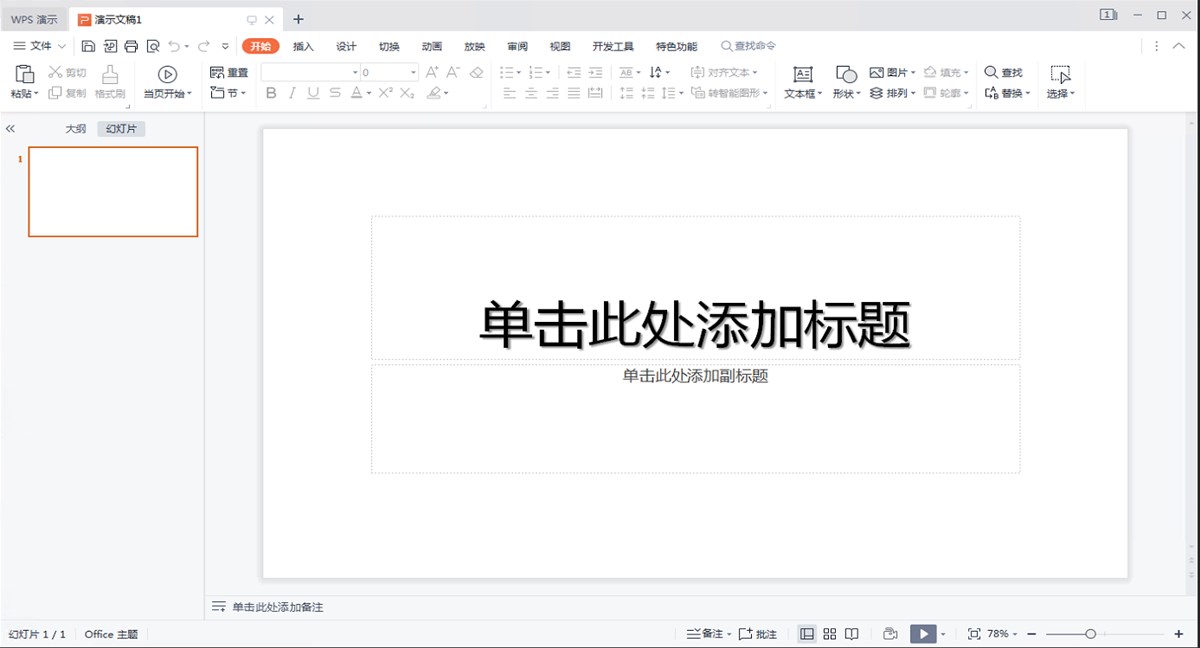1200x648 pixels.
Task: Start slideshow from current slide play icon
Action: point(167,74)
